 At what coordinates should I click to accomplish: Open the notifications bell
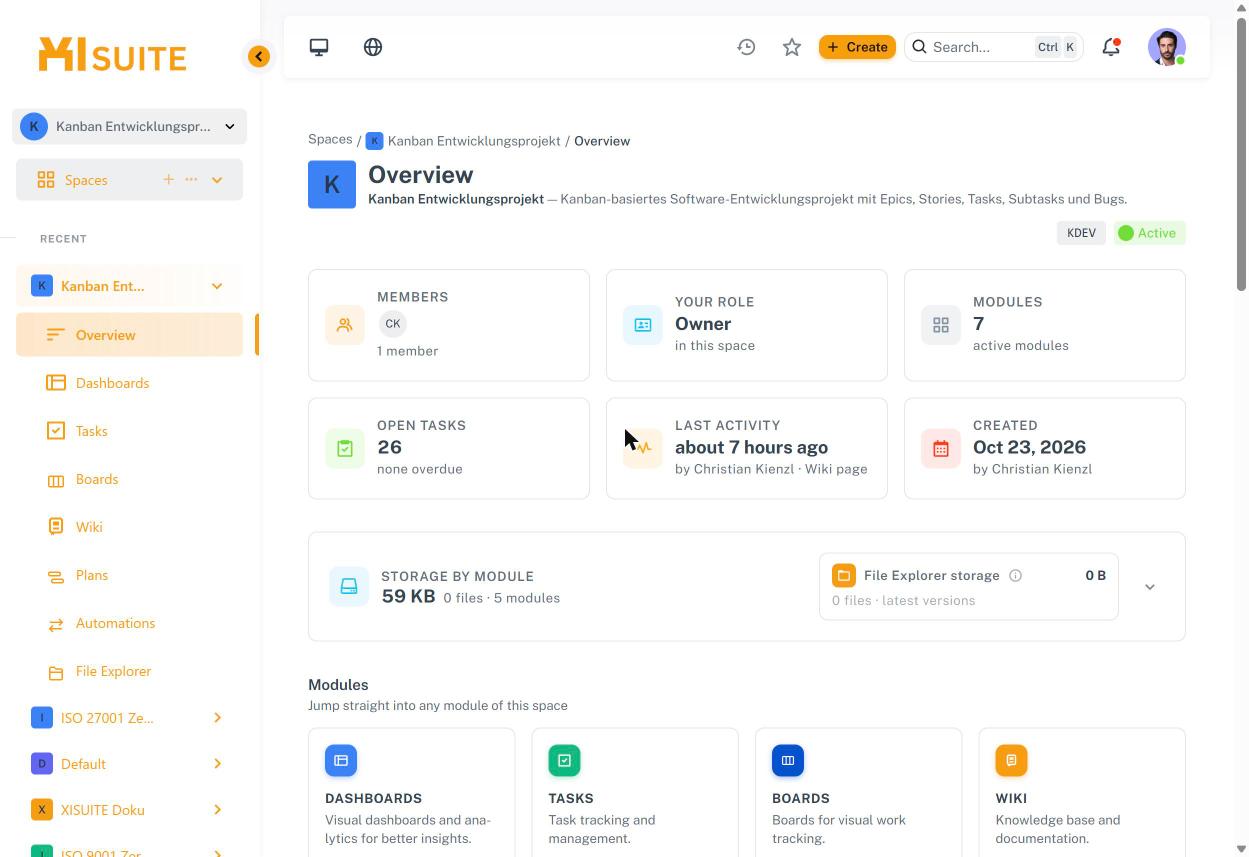[1111, 47]
